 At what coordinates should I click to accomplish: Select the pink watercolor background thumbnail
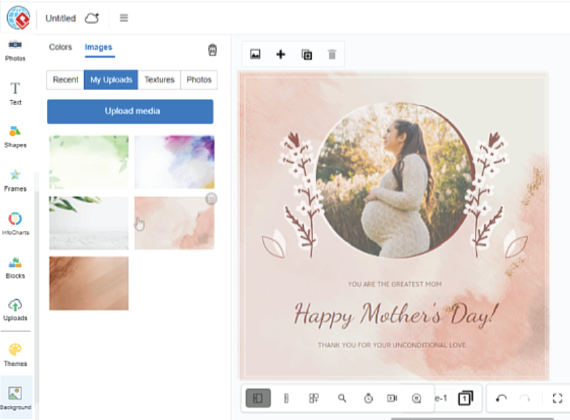pyautogui.click(x=174, y=223)
